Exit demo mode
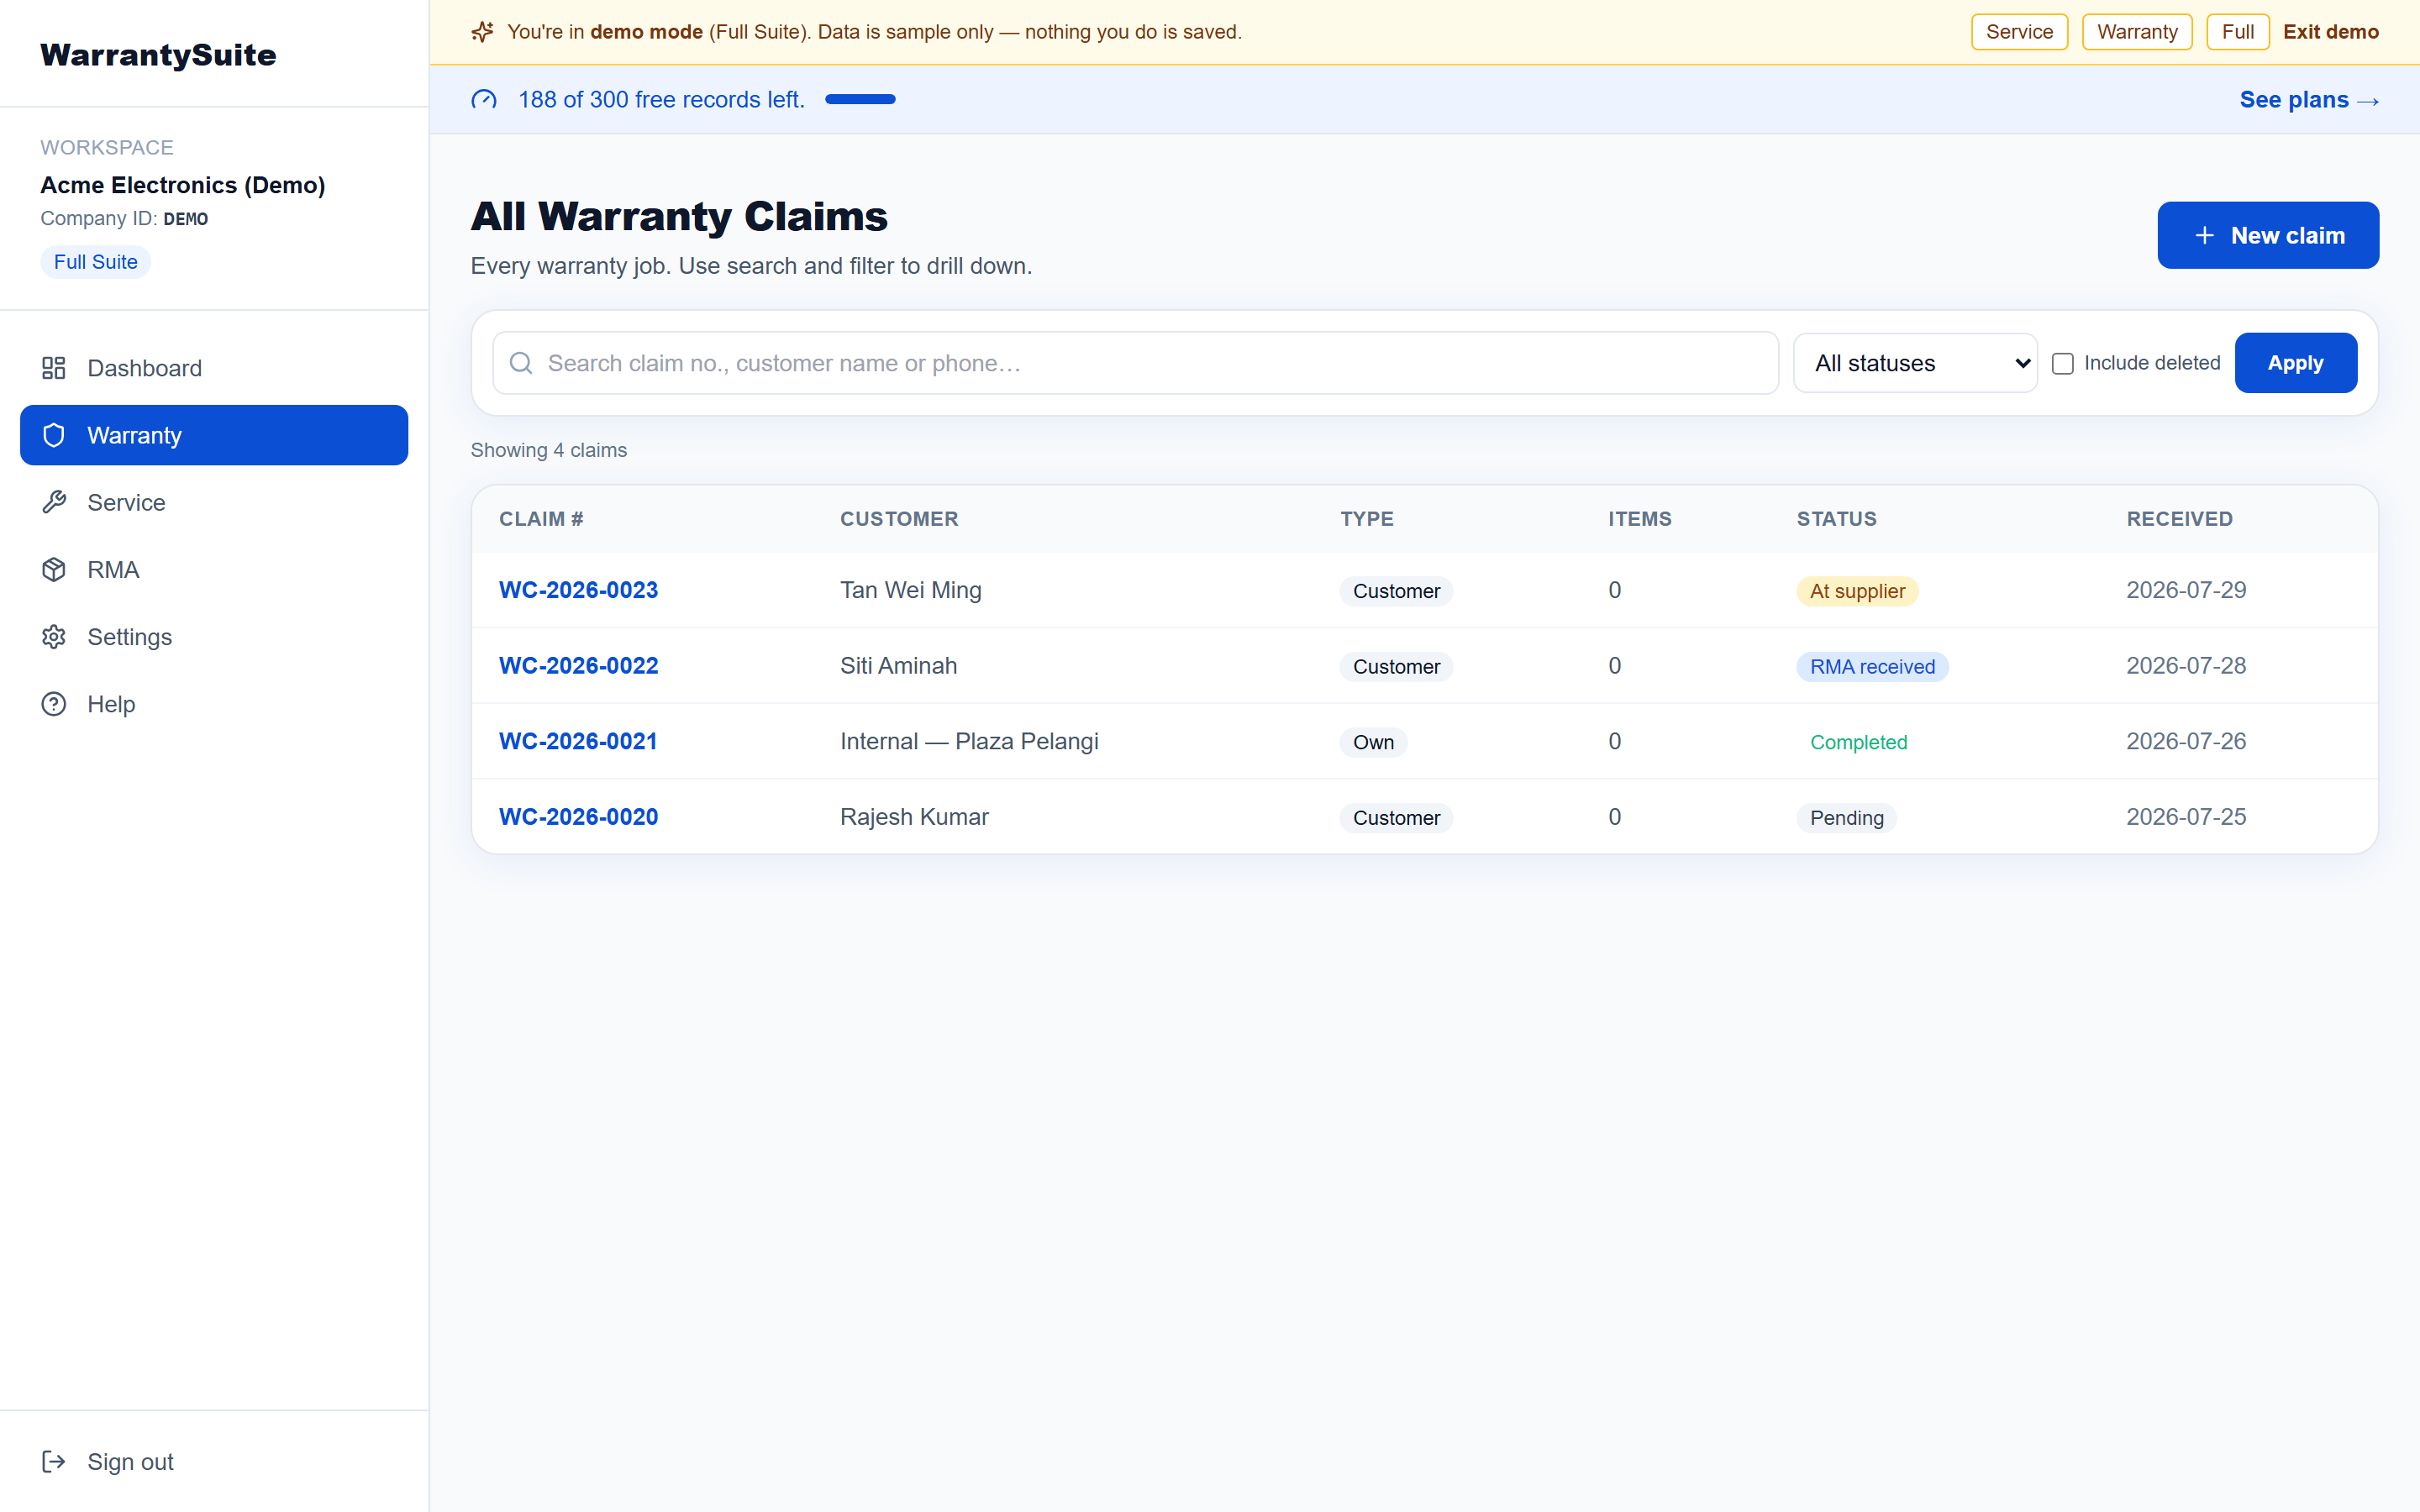The width and height of the screenshot is (2420, 1512). pyautogui.click(x=2331, y=32)
